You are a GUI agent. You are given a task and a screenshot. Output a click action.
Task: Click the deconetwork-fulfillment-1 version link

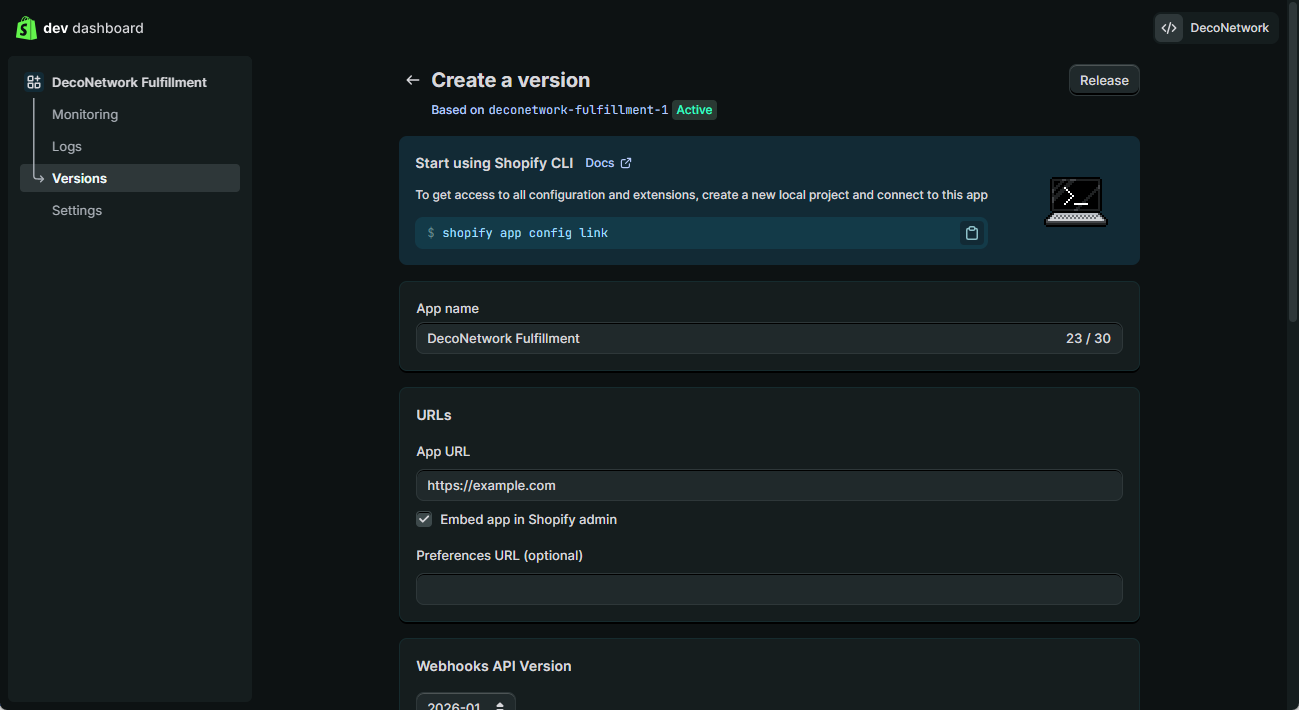[x=578, y=110]
